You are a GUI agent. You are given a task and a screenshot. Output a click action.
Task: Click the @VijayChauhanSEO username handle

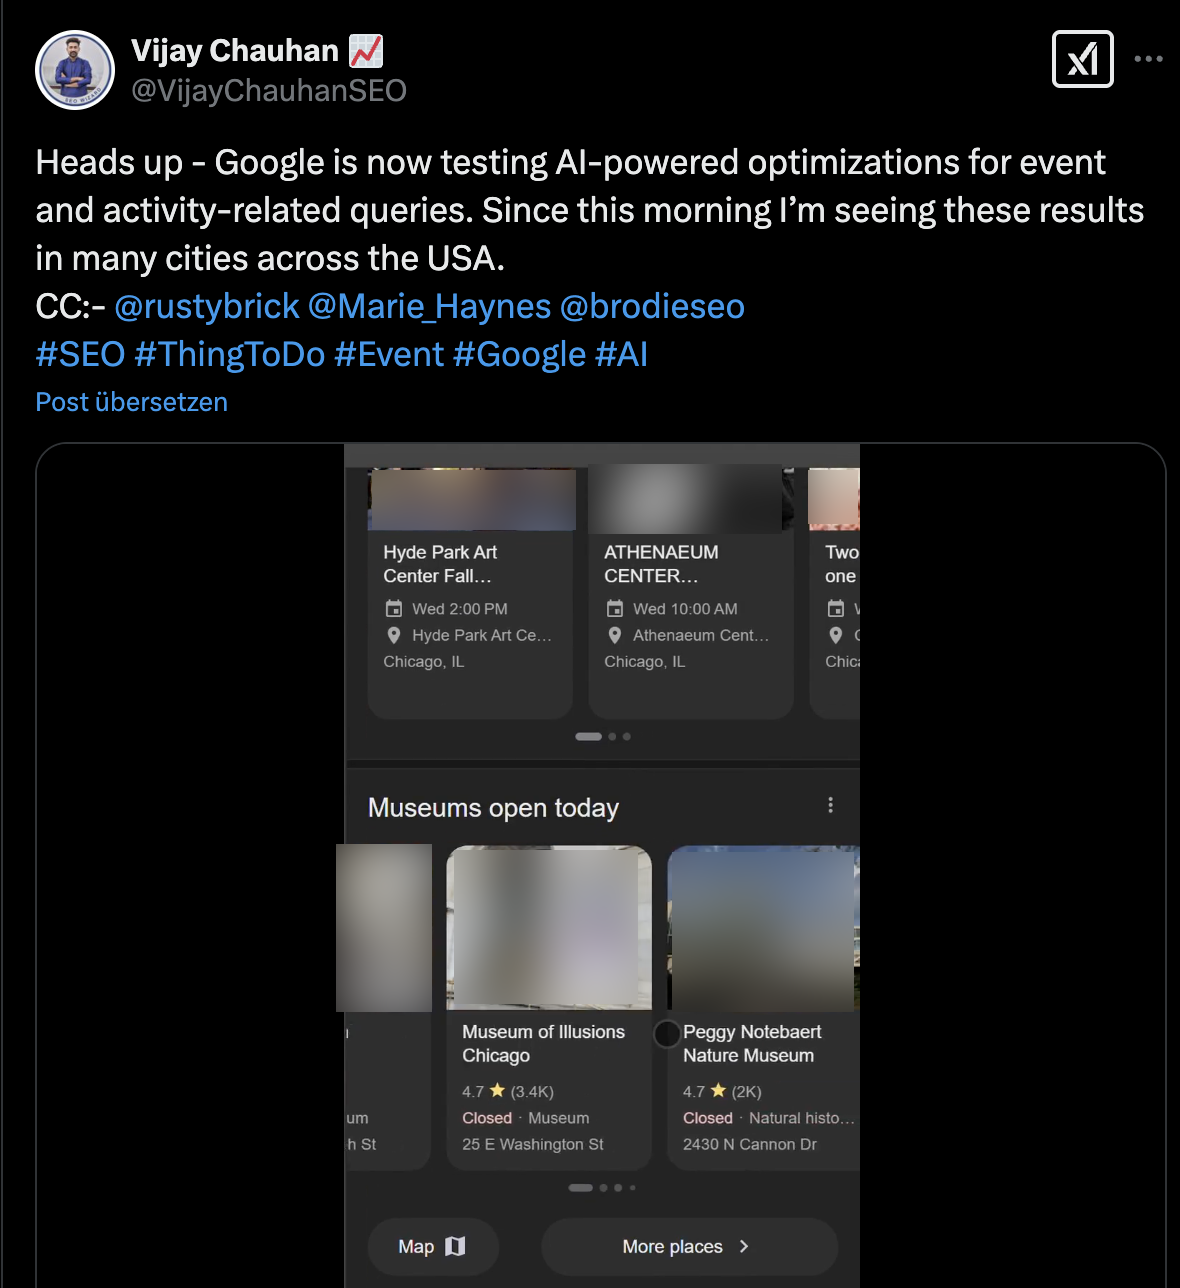click(269, 91)
